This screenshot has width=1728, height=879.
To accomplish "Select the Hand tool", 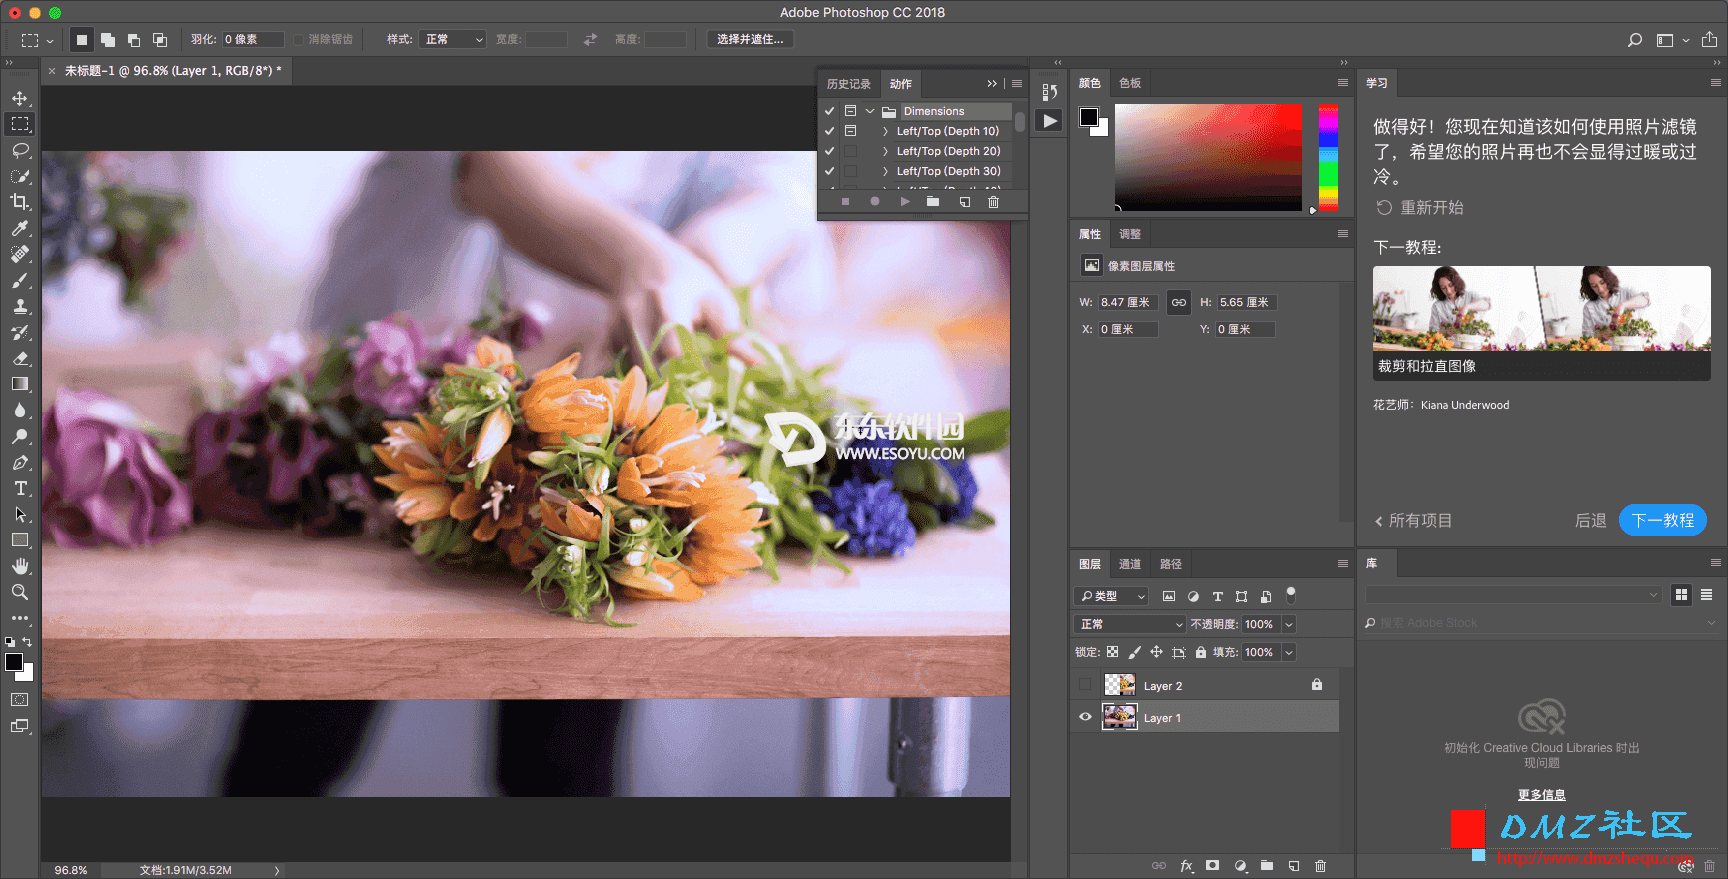I will [x=20, y=566].
